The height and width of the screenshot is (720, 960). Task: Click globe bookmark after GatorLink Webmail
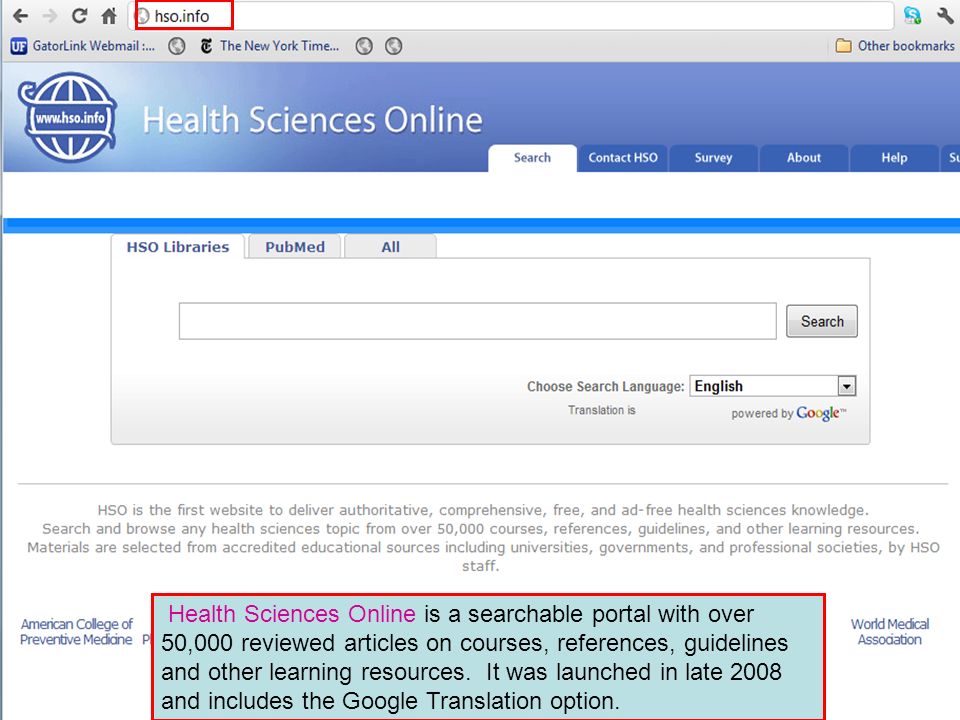coord(177,46)
